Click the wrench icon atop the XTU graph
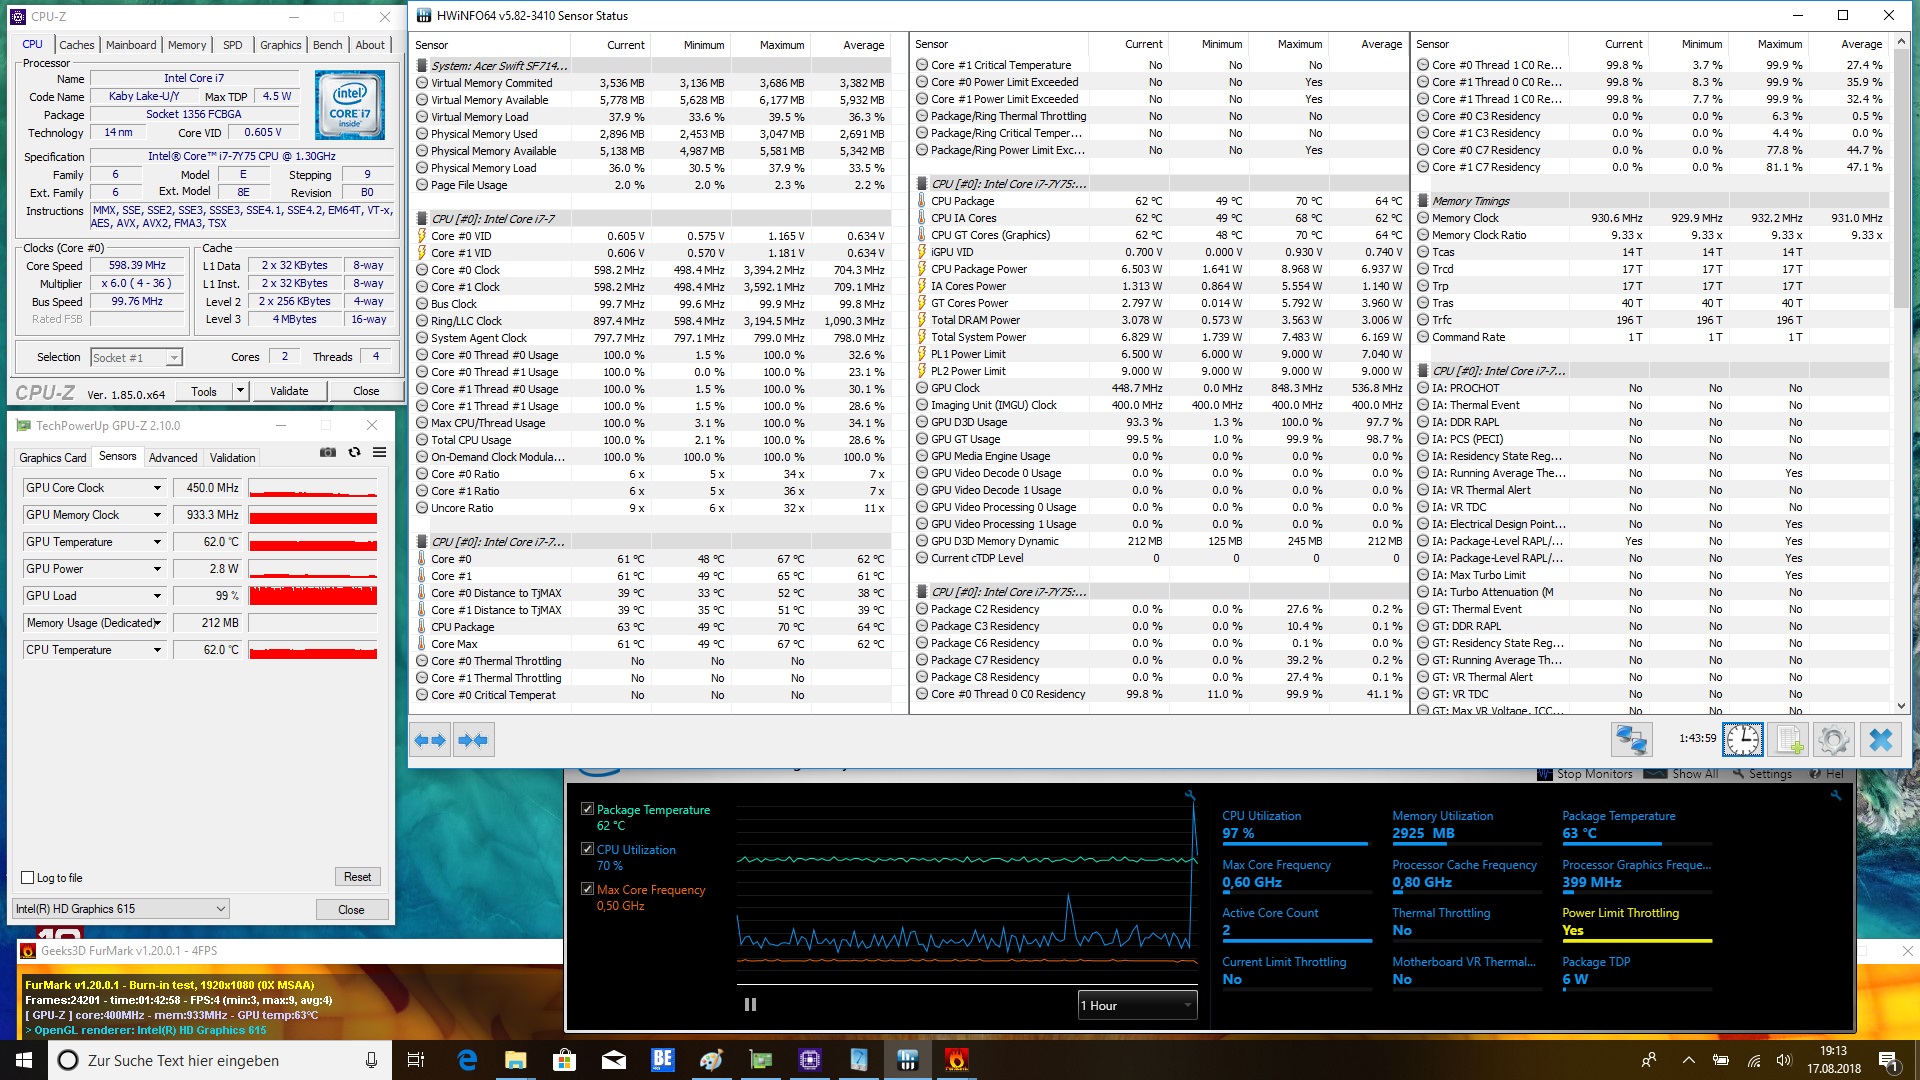This screenshot has height=1080, width=1920. 1190,796
